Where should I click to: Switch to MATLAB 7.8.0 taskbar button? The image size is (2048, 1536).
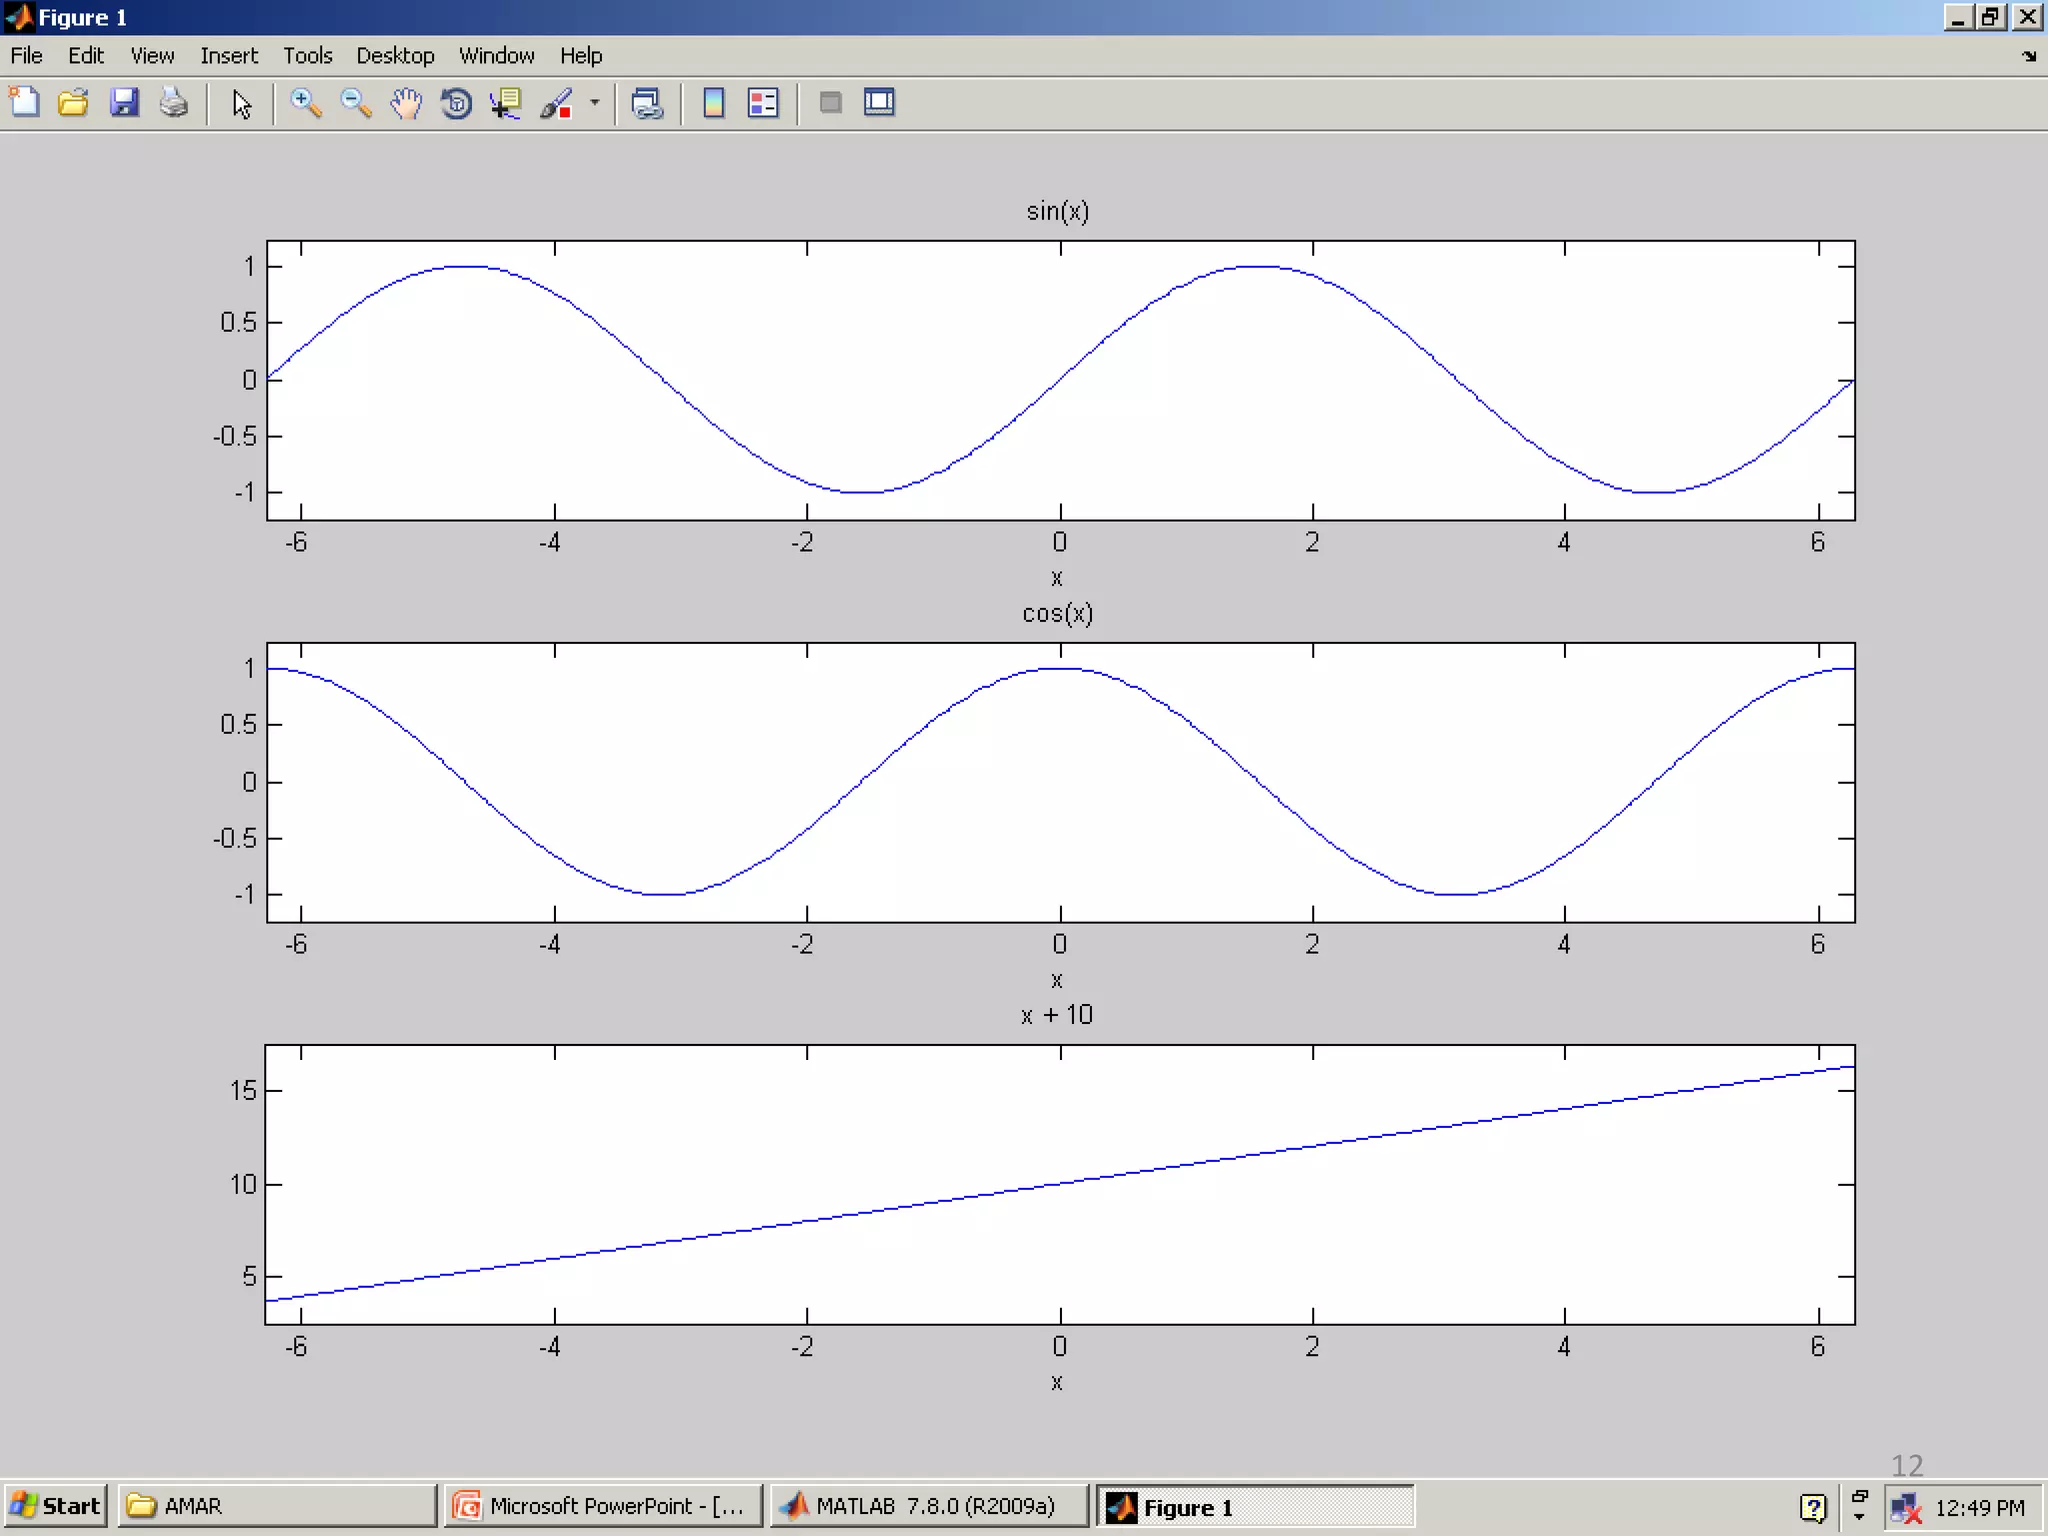(x=928, y=1506)
